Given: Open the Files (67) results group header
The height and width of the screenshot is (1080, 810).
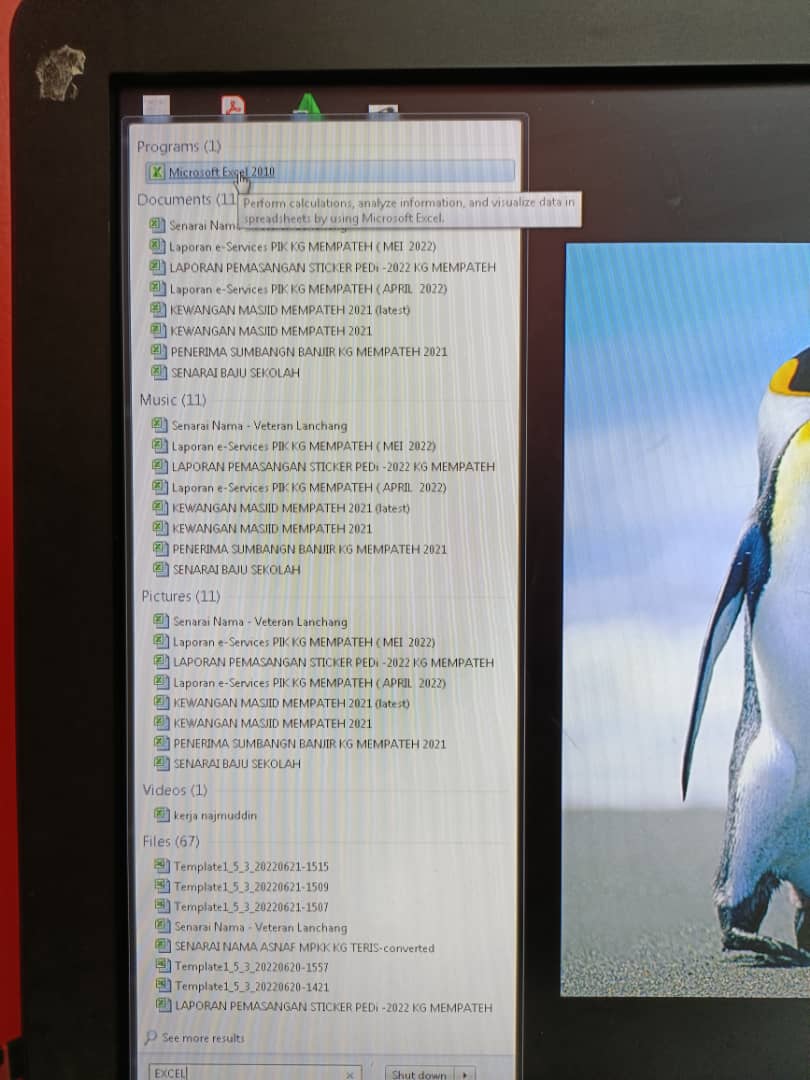Looking at the screenshot, I should [171, 841].
